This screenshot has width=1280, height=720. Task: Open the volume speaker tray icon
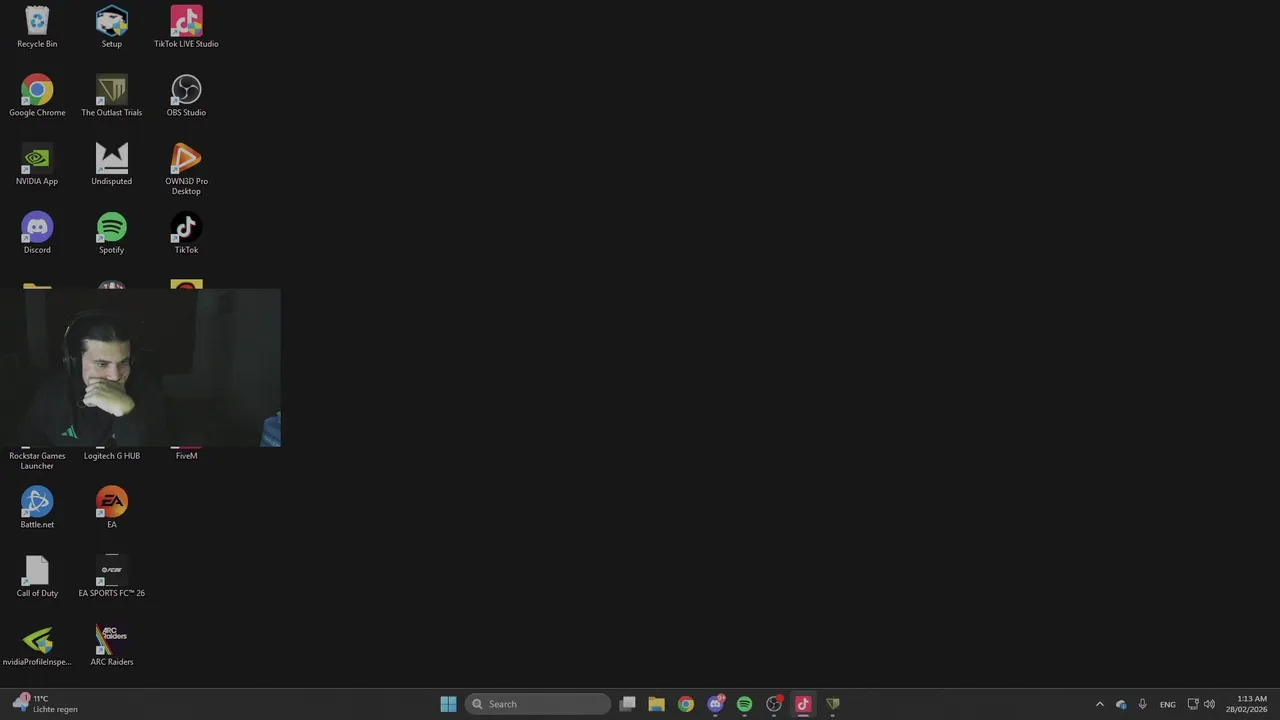click(x=1210, y=704)
